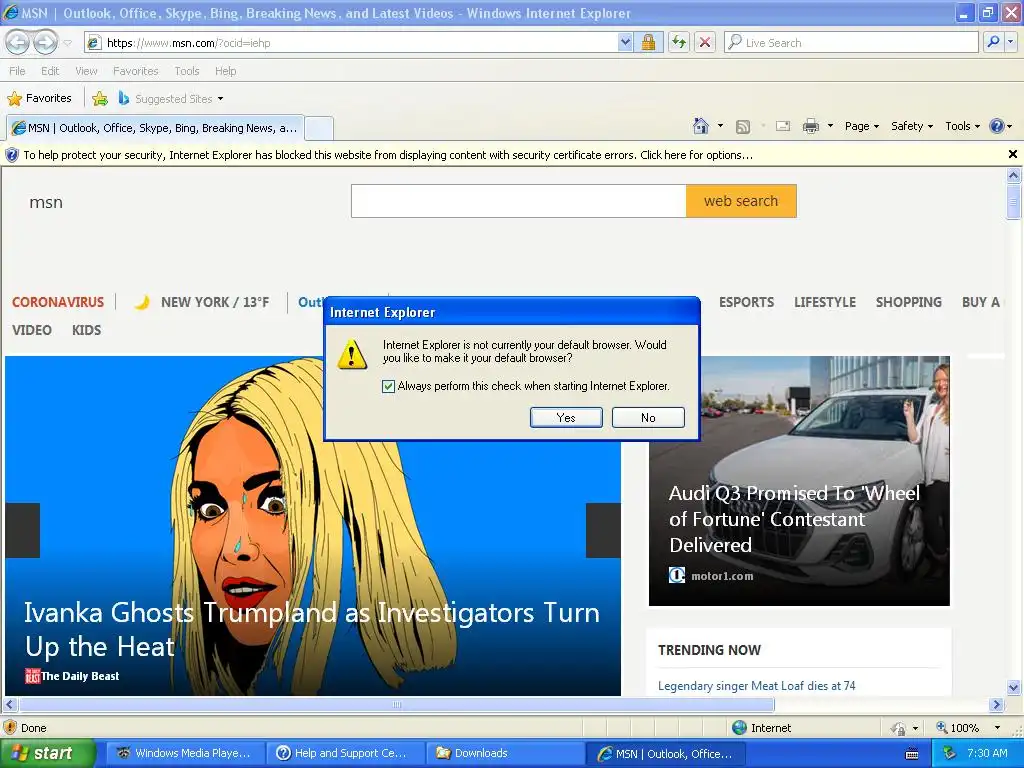Switch to Downloads folder taskbar item
Screen dimensions: 1024x768
[506, 754]
